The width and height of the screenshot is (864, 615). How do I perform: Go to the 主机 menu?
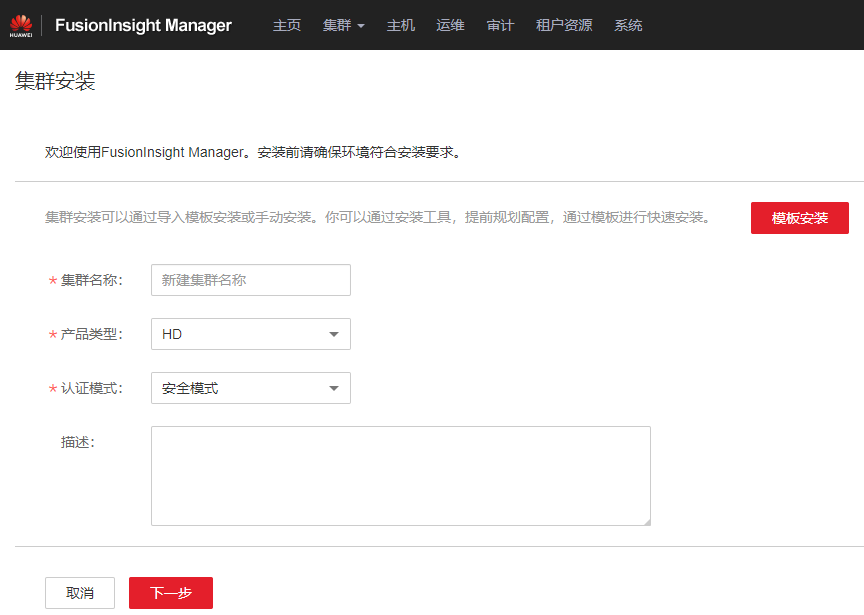point(401,25)
